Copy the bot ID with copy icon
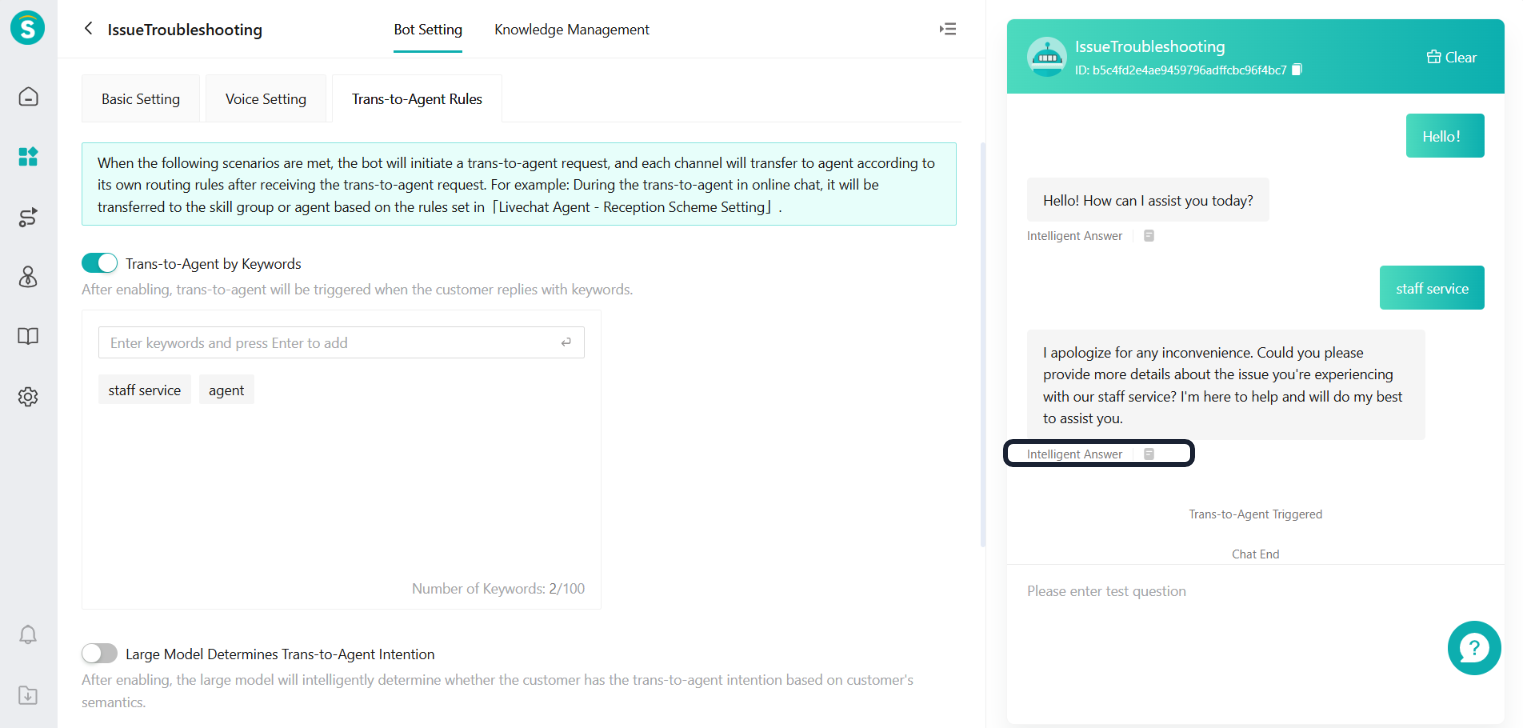 [1297, 69]
